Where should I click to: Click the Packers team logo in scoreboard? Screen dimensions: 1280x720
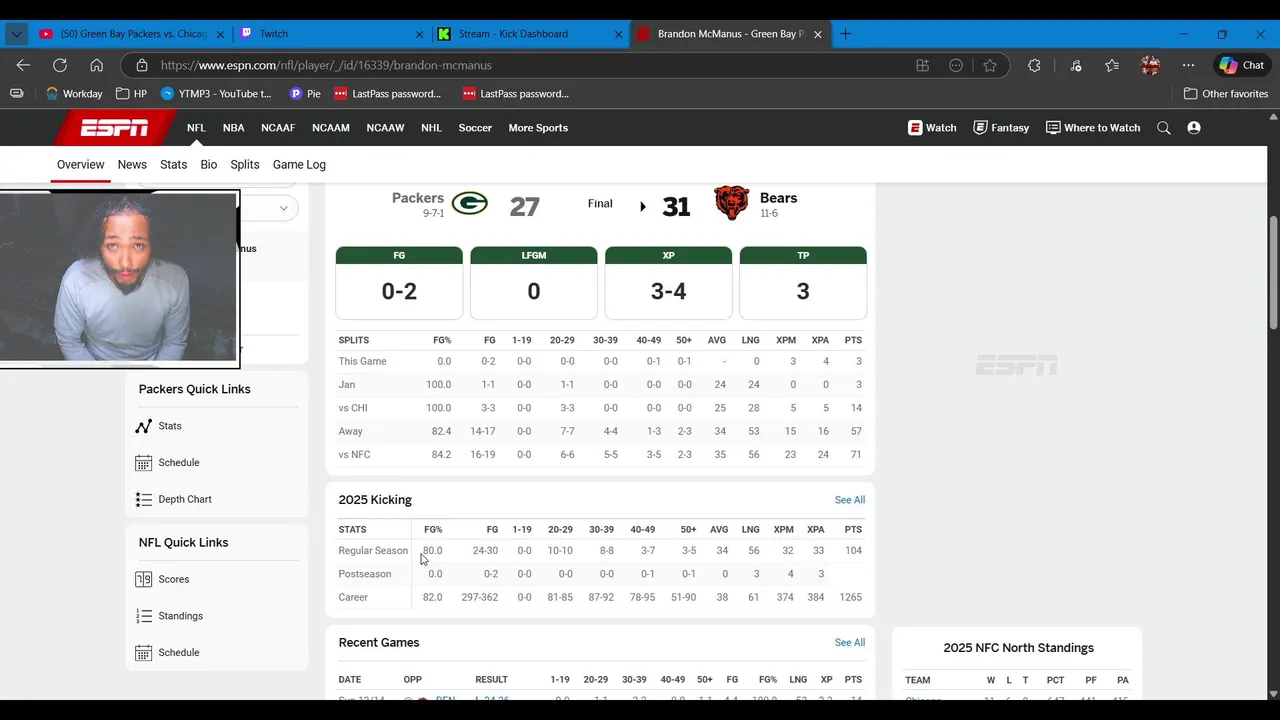470,204
